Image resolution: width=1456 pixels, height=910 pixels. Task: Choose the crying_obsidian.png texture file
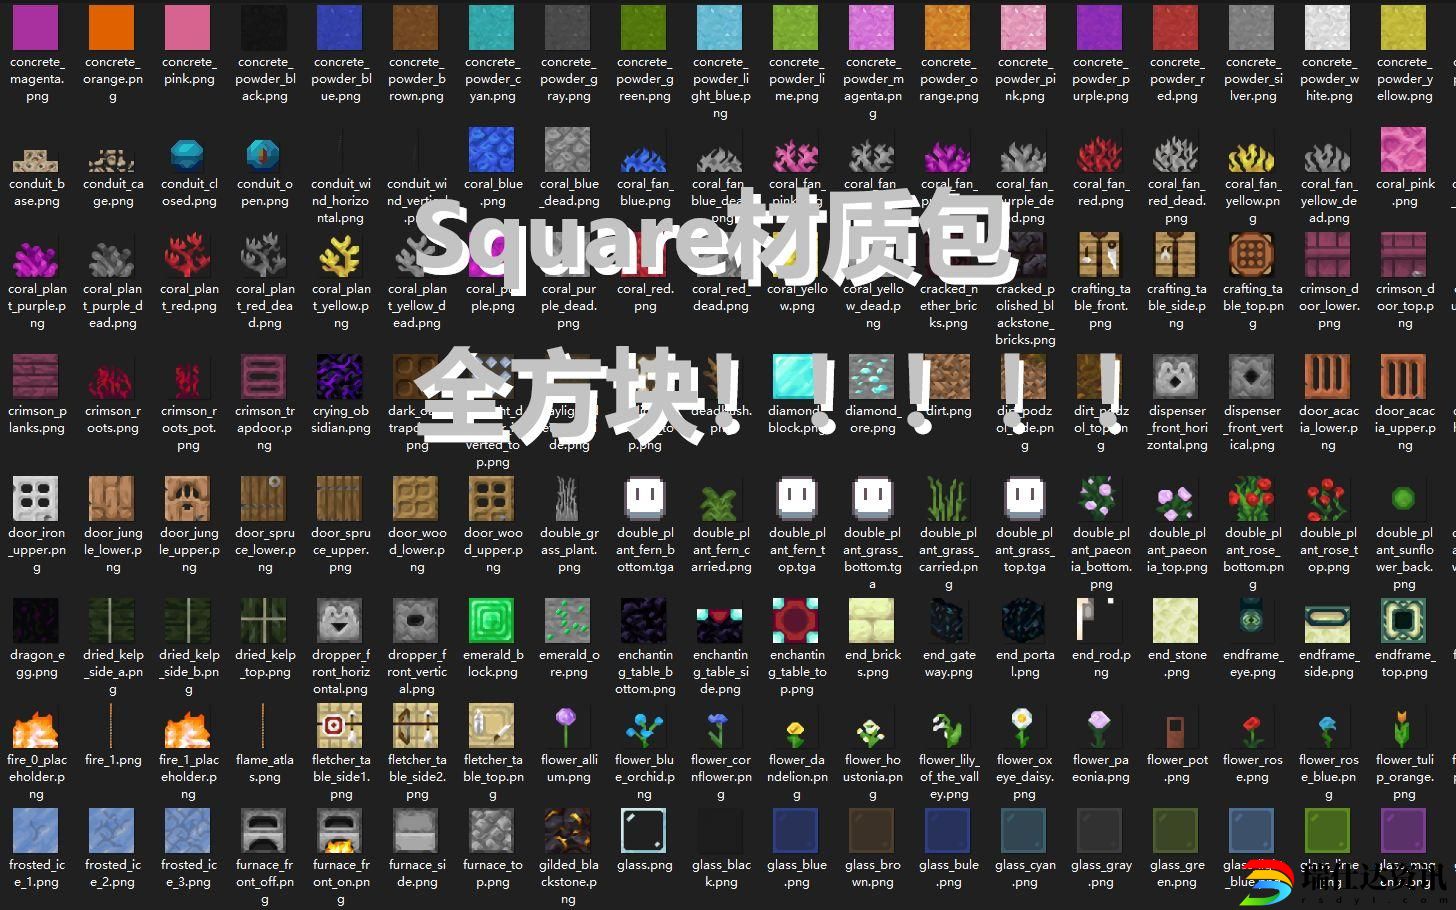pyautogui.click(x=340, y=377)
